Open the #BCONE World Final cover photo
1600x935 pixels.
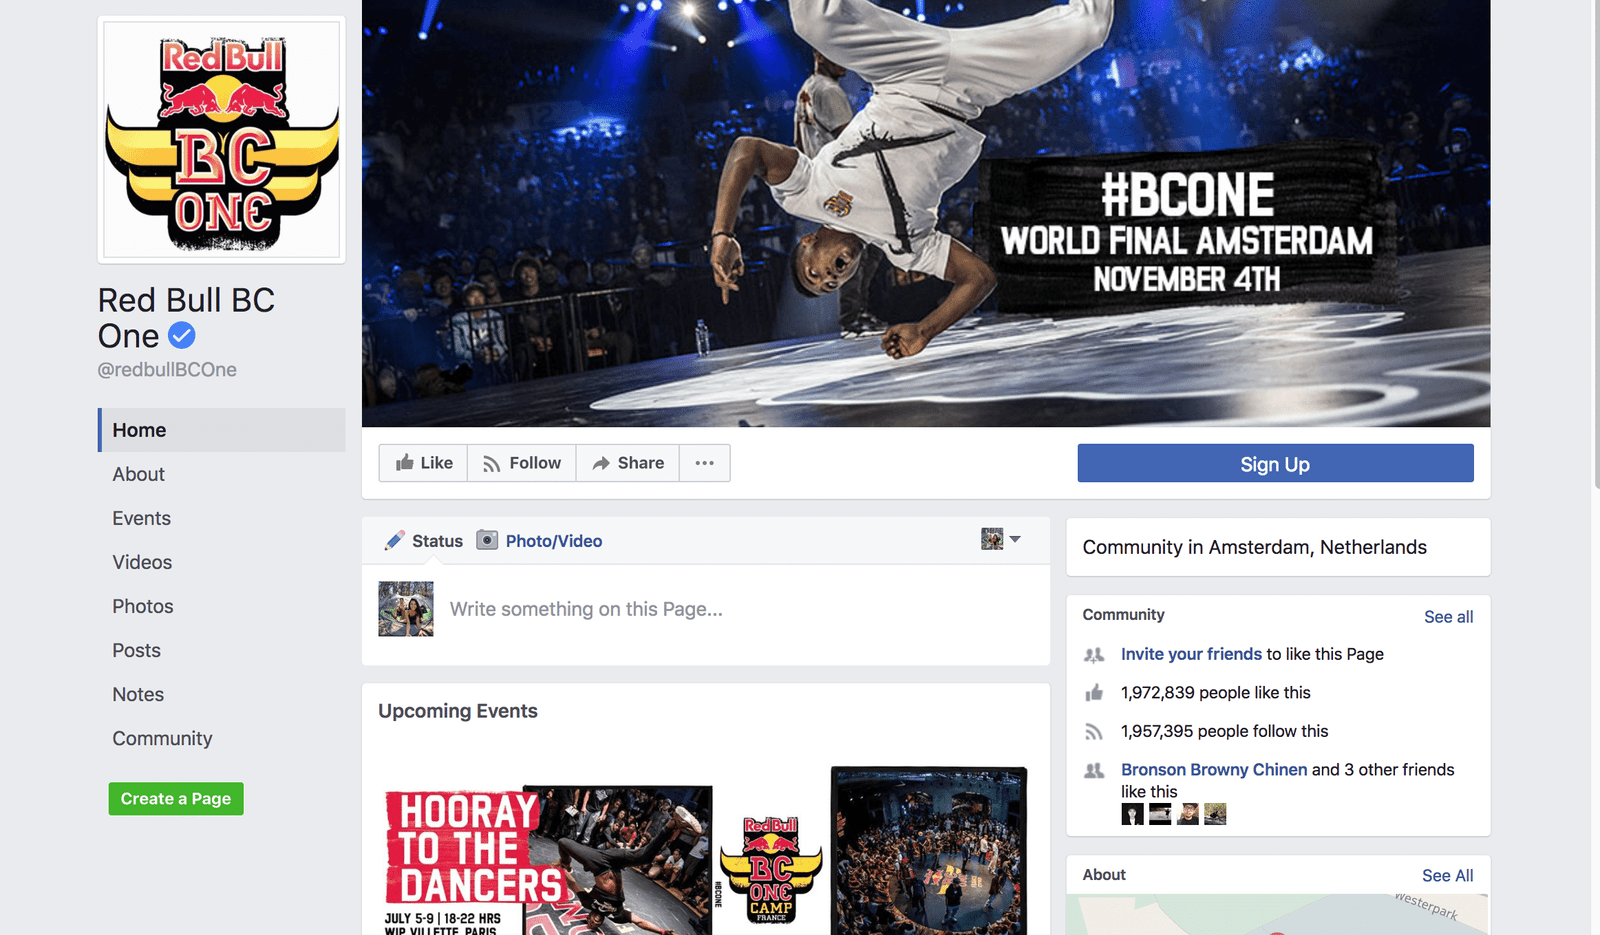coord(926,213)
